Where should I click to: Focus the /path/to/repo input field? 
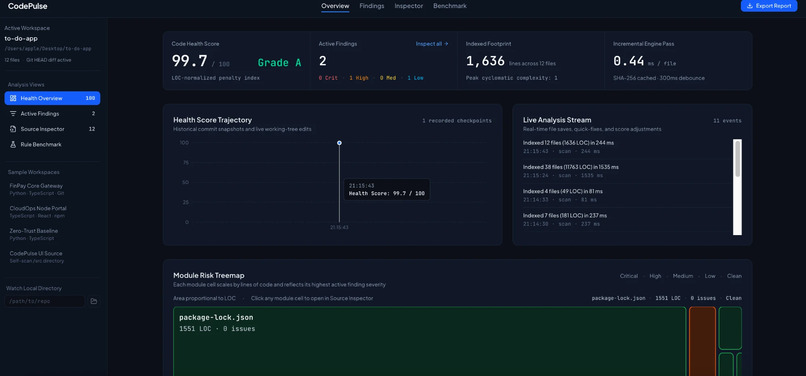click(45, 301)
